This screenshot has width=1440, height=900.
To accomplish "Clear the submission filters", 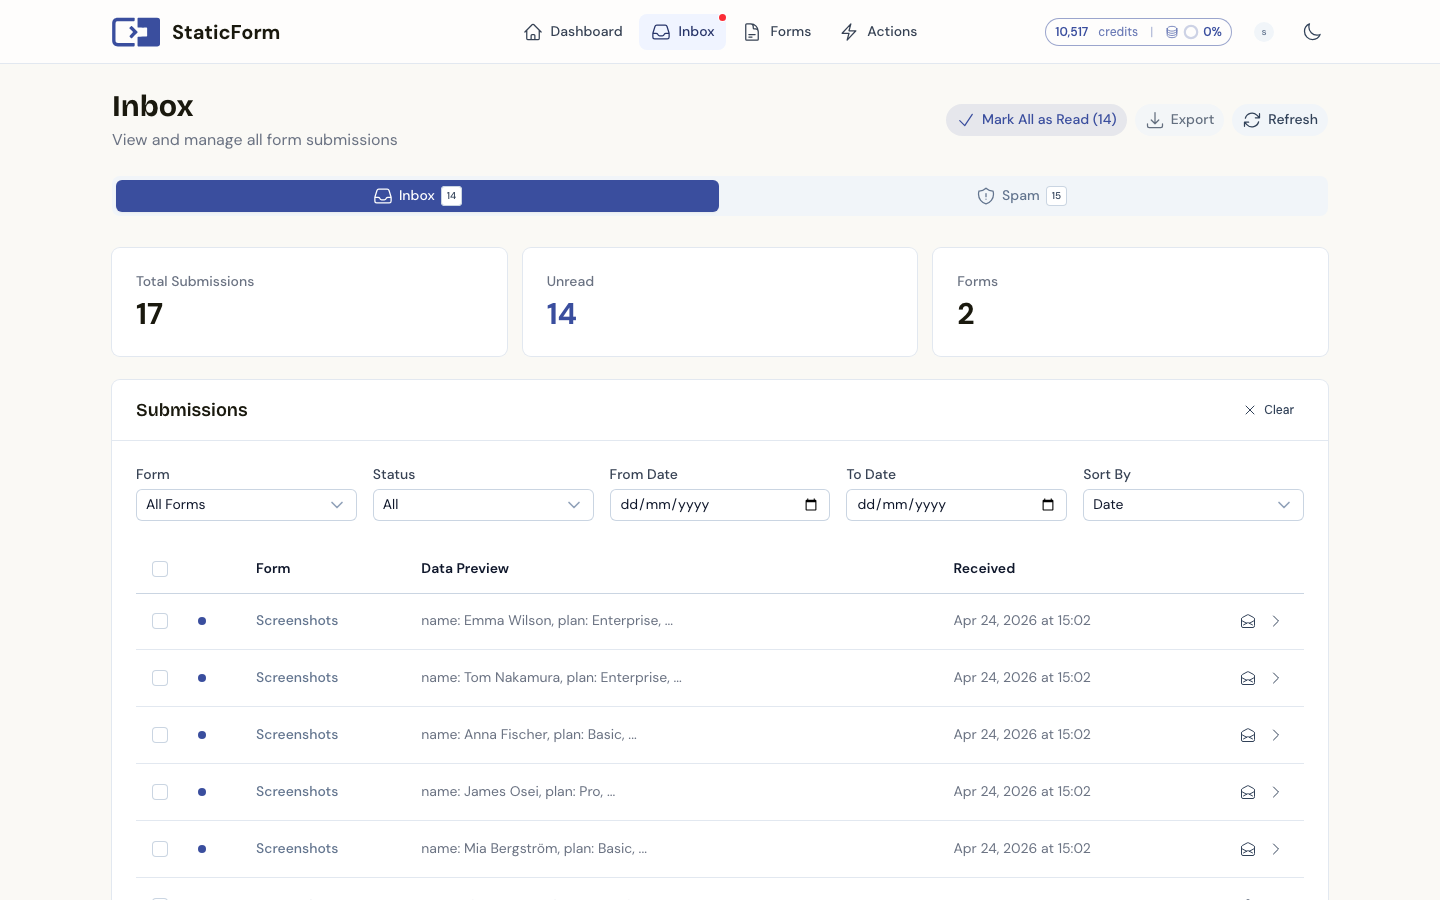I will [1269, 410].
